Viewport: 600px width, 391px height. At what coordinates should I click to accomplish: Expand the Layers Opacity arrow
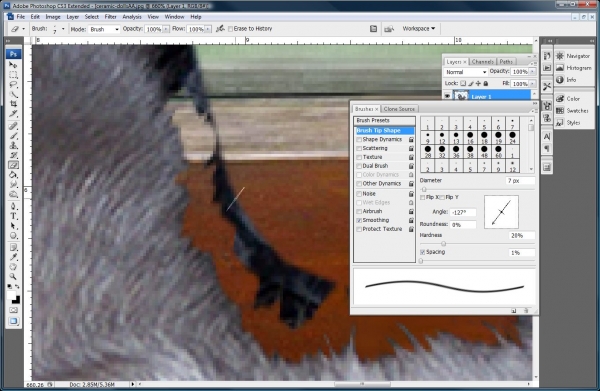pos(532,72)
